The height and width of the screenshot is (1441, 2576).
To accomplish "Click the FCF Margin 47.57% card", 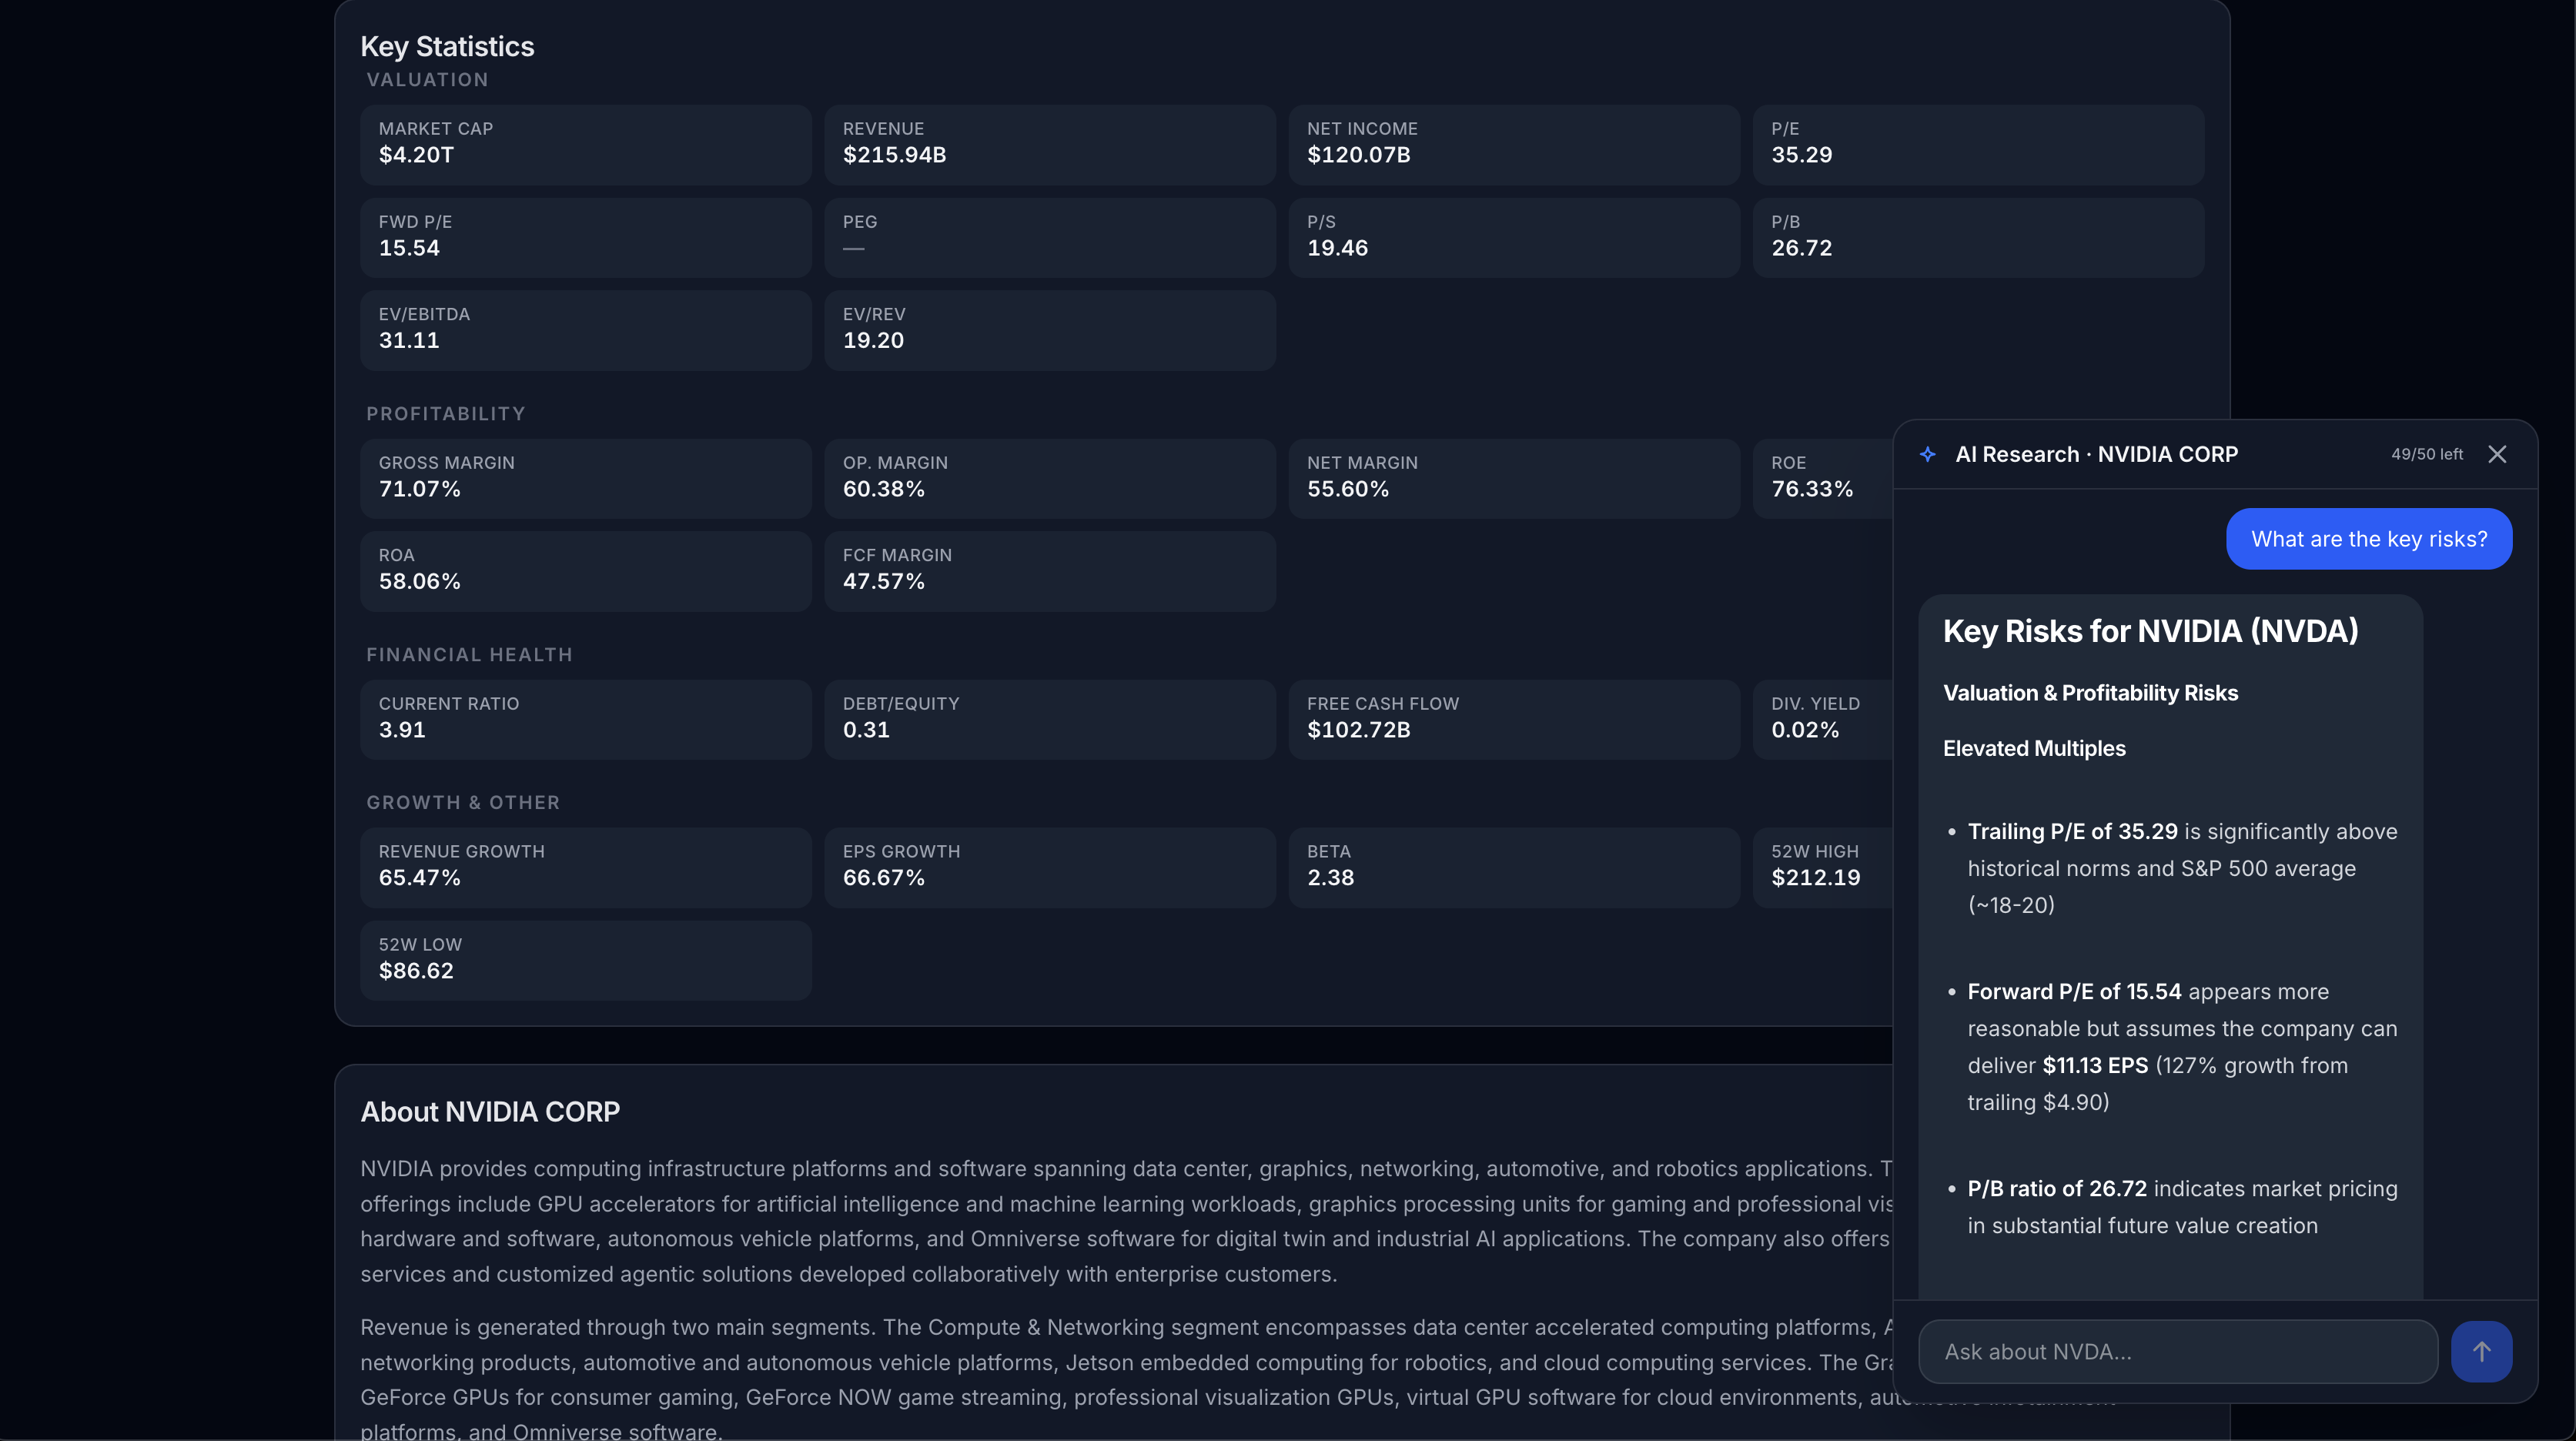I will click(1050, 571).
